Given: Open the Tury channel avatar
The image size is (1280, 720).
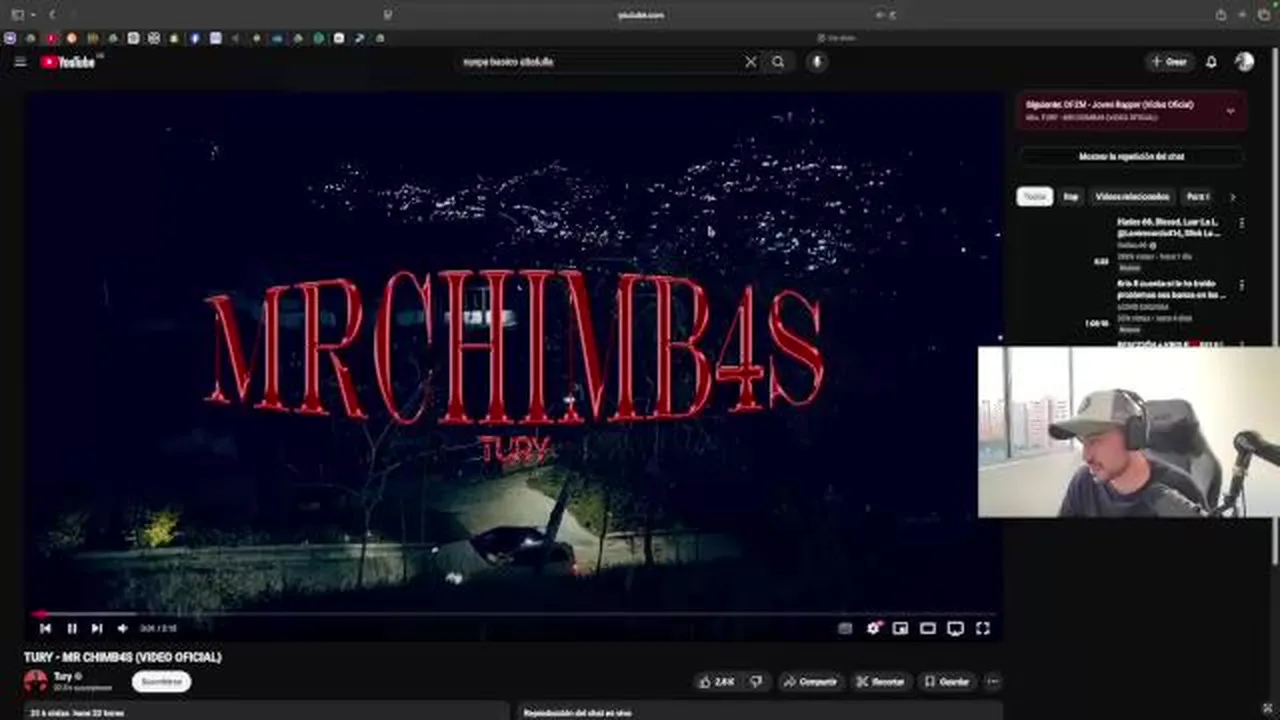Looking at the screenshot, I should (36, 682).
